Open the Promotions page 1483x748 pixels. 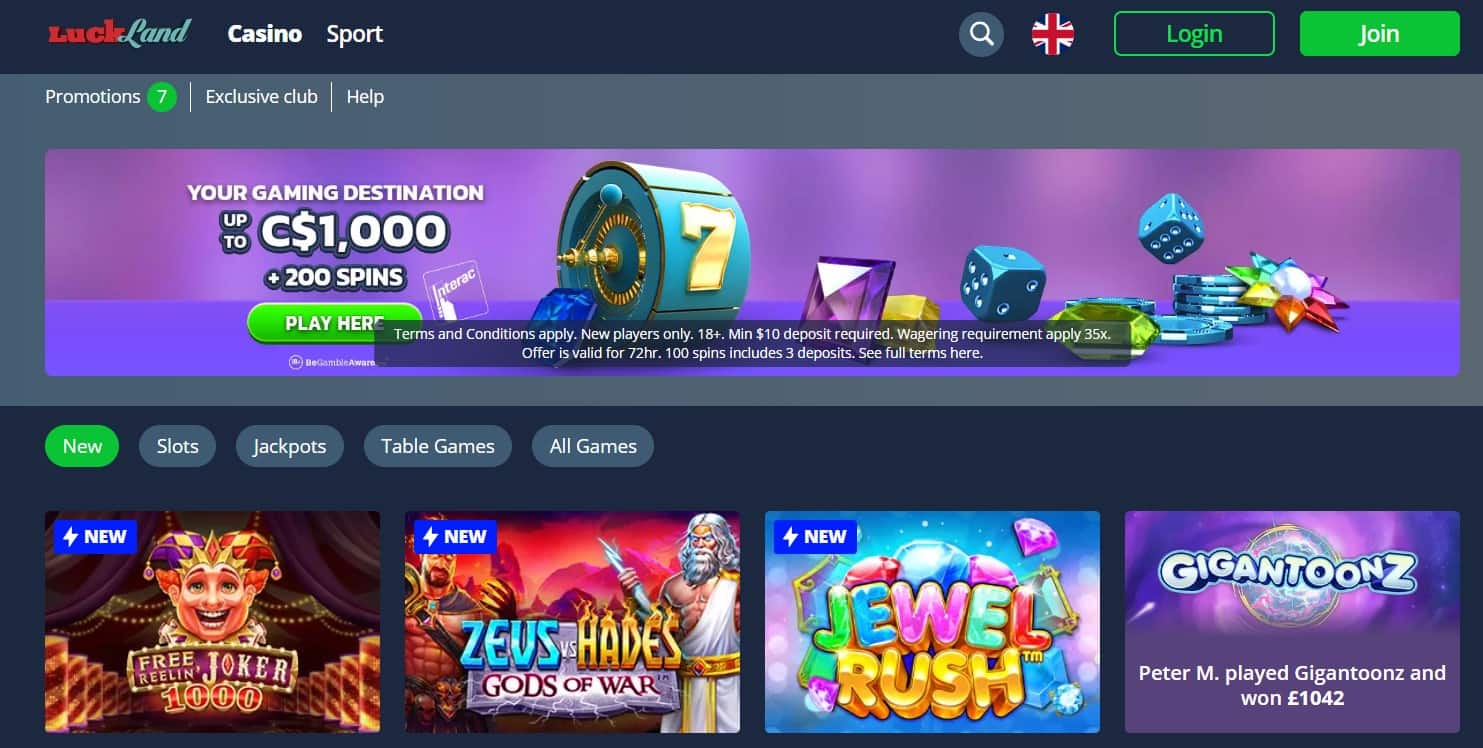(x=93, y=97)
